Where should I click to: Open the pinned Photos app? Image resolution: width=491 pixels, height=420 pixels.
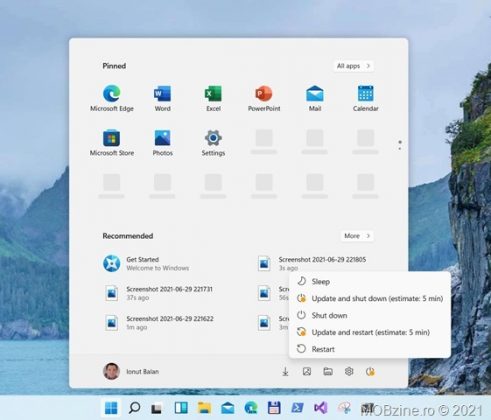coord(162,143)
